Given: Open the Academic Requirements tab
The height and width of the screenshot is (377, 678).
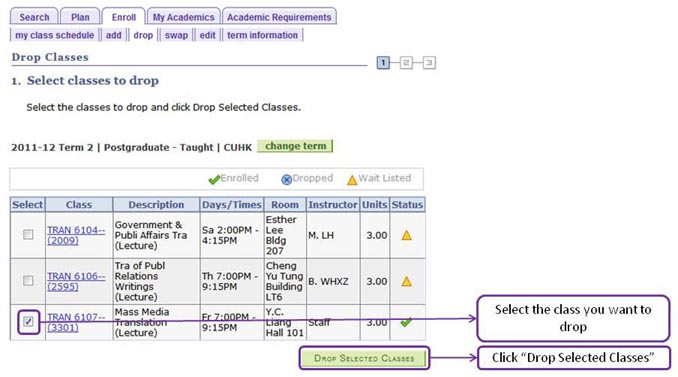Looking at the screenshot, I should coord(279,17).
